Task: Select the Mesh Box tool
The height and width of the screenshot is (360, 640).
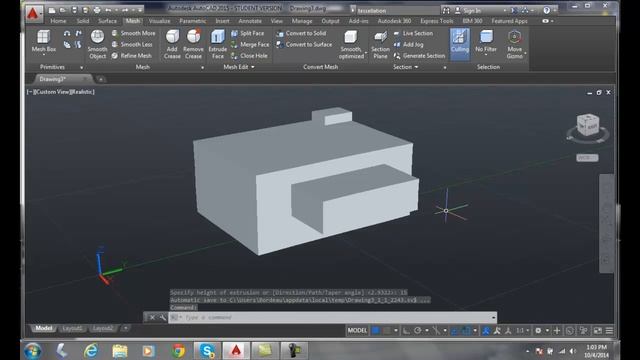Action: [x=44, y=42]
